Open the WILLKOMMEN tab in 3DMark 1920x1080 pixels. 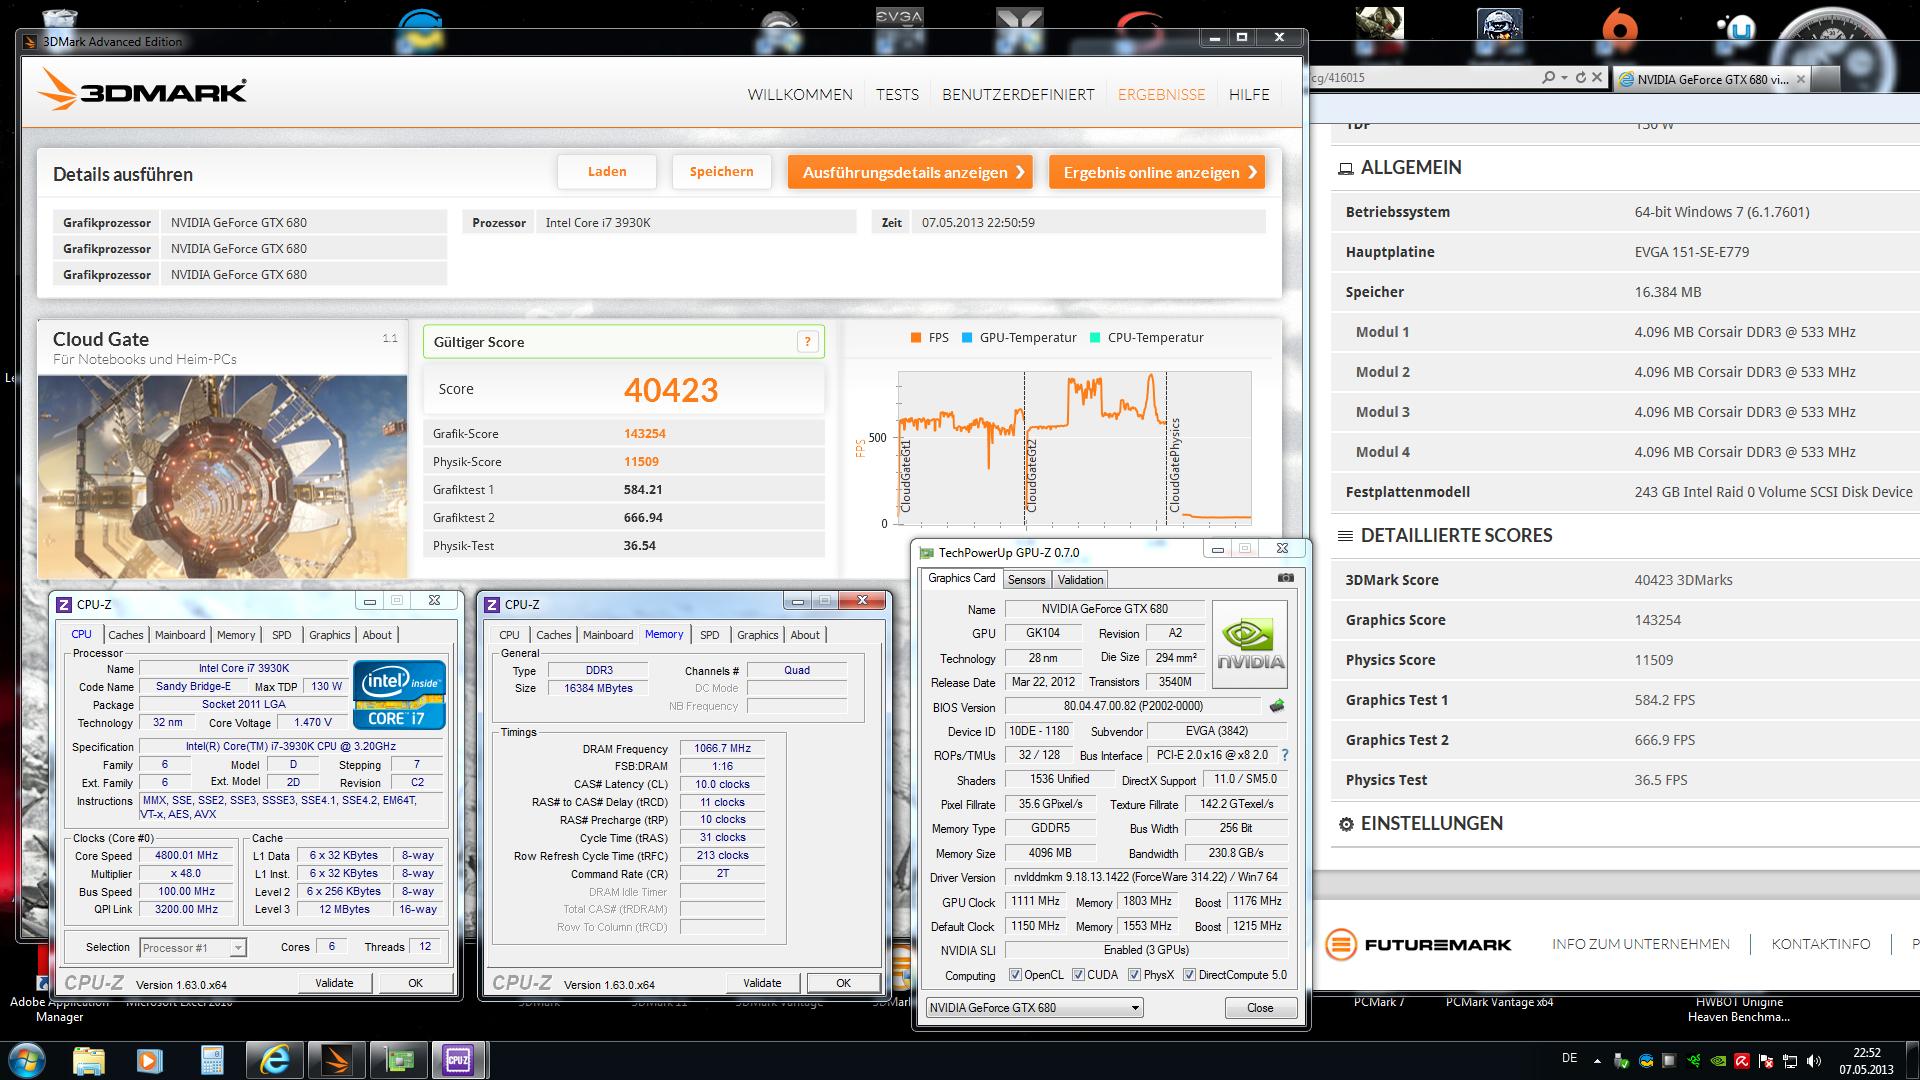coord(800,94)
